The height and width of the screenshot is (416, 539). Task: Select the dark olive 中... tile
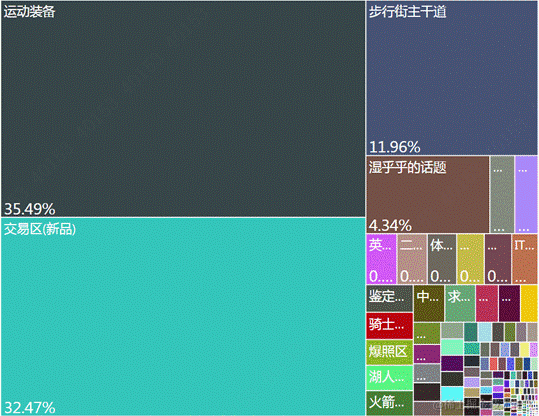(x=429, y=303)
